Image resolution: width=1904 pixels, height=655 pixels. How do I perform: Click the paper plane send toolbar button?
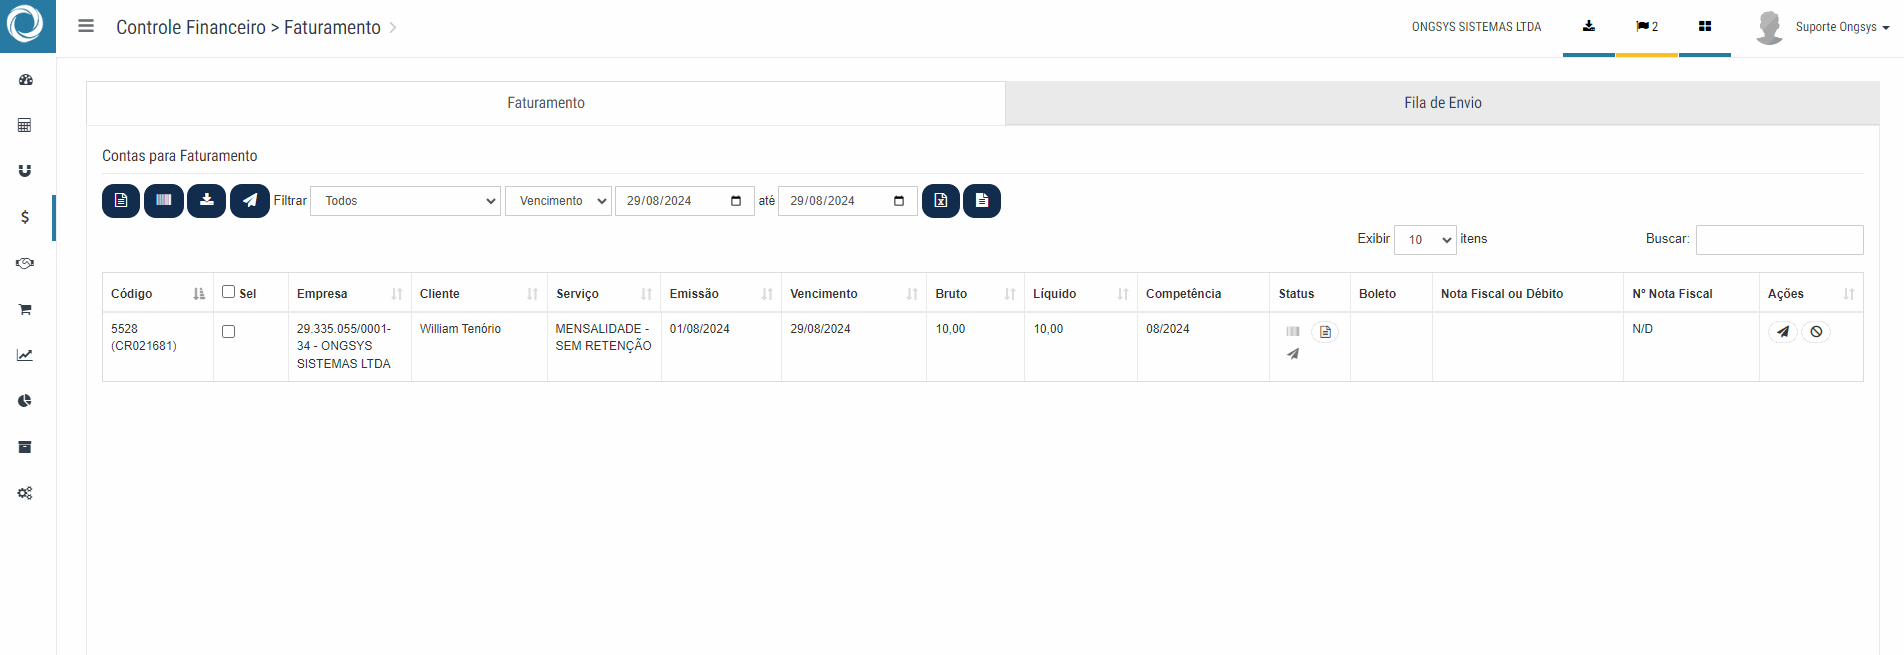tap(250, 201)
